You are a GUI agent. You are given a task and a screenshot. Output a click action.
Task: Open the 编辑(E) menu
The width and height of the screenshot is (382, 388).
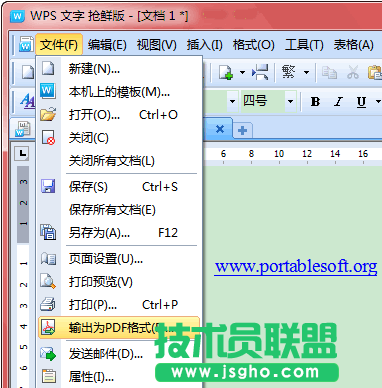tap(107, 45)
